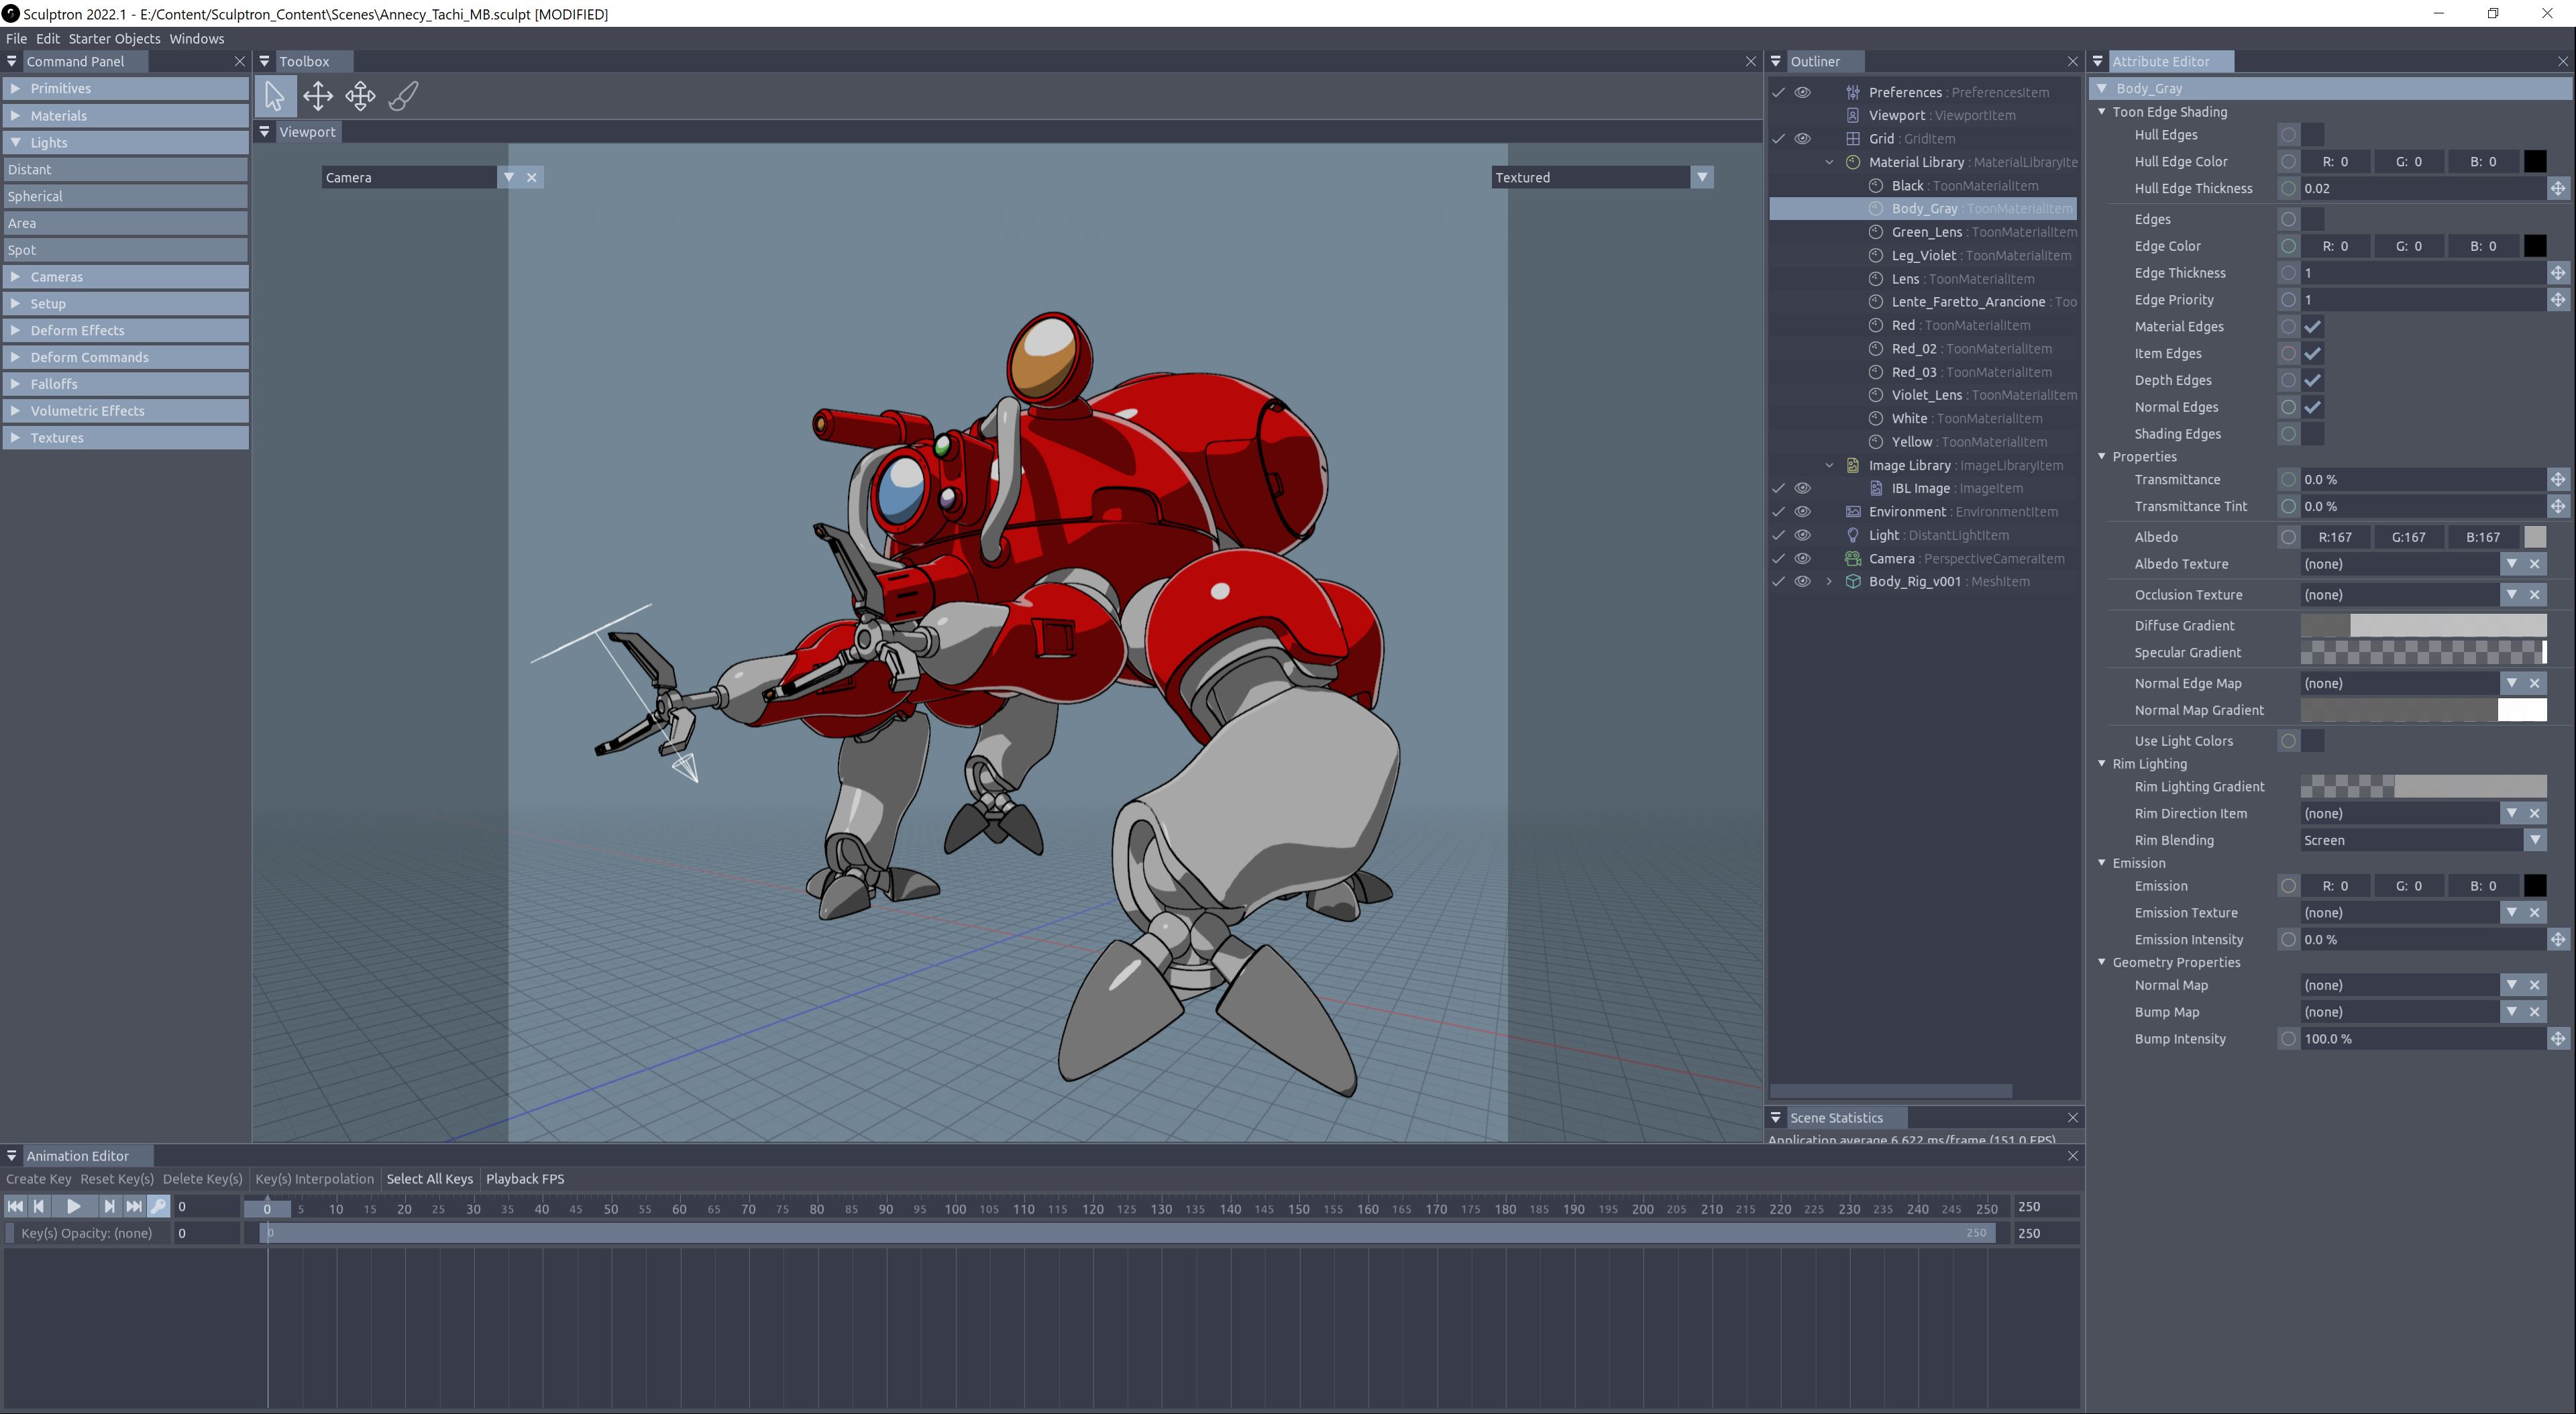2576x1414 pixels.
Task: Click the Light item bulb icon in Outliner
Action: pos(1853,536)
